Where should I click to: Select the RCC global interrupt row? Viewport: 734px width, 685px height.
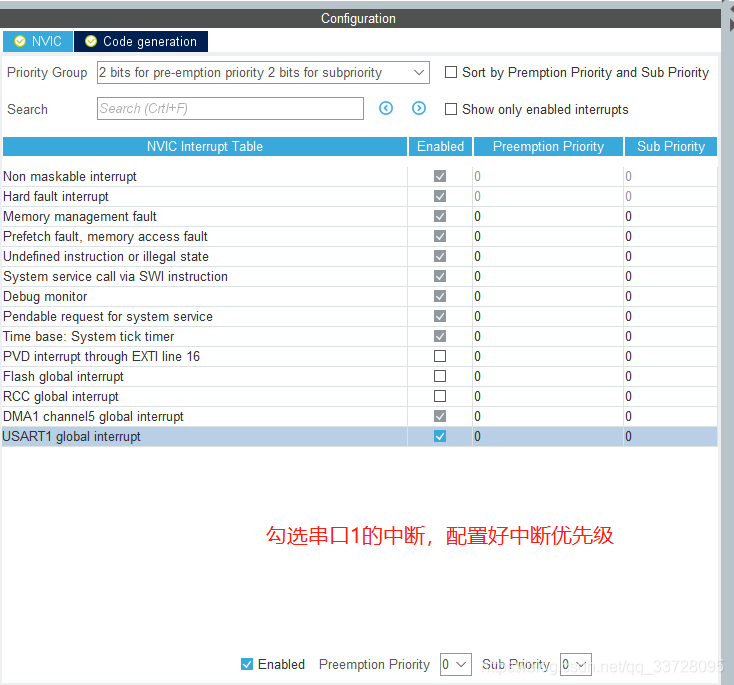[360, 397]
